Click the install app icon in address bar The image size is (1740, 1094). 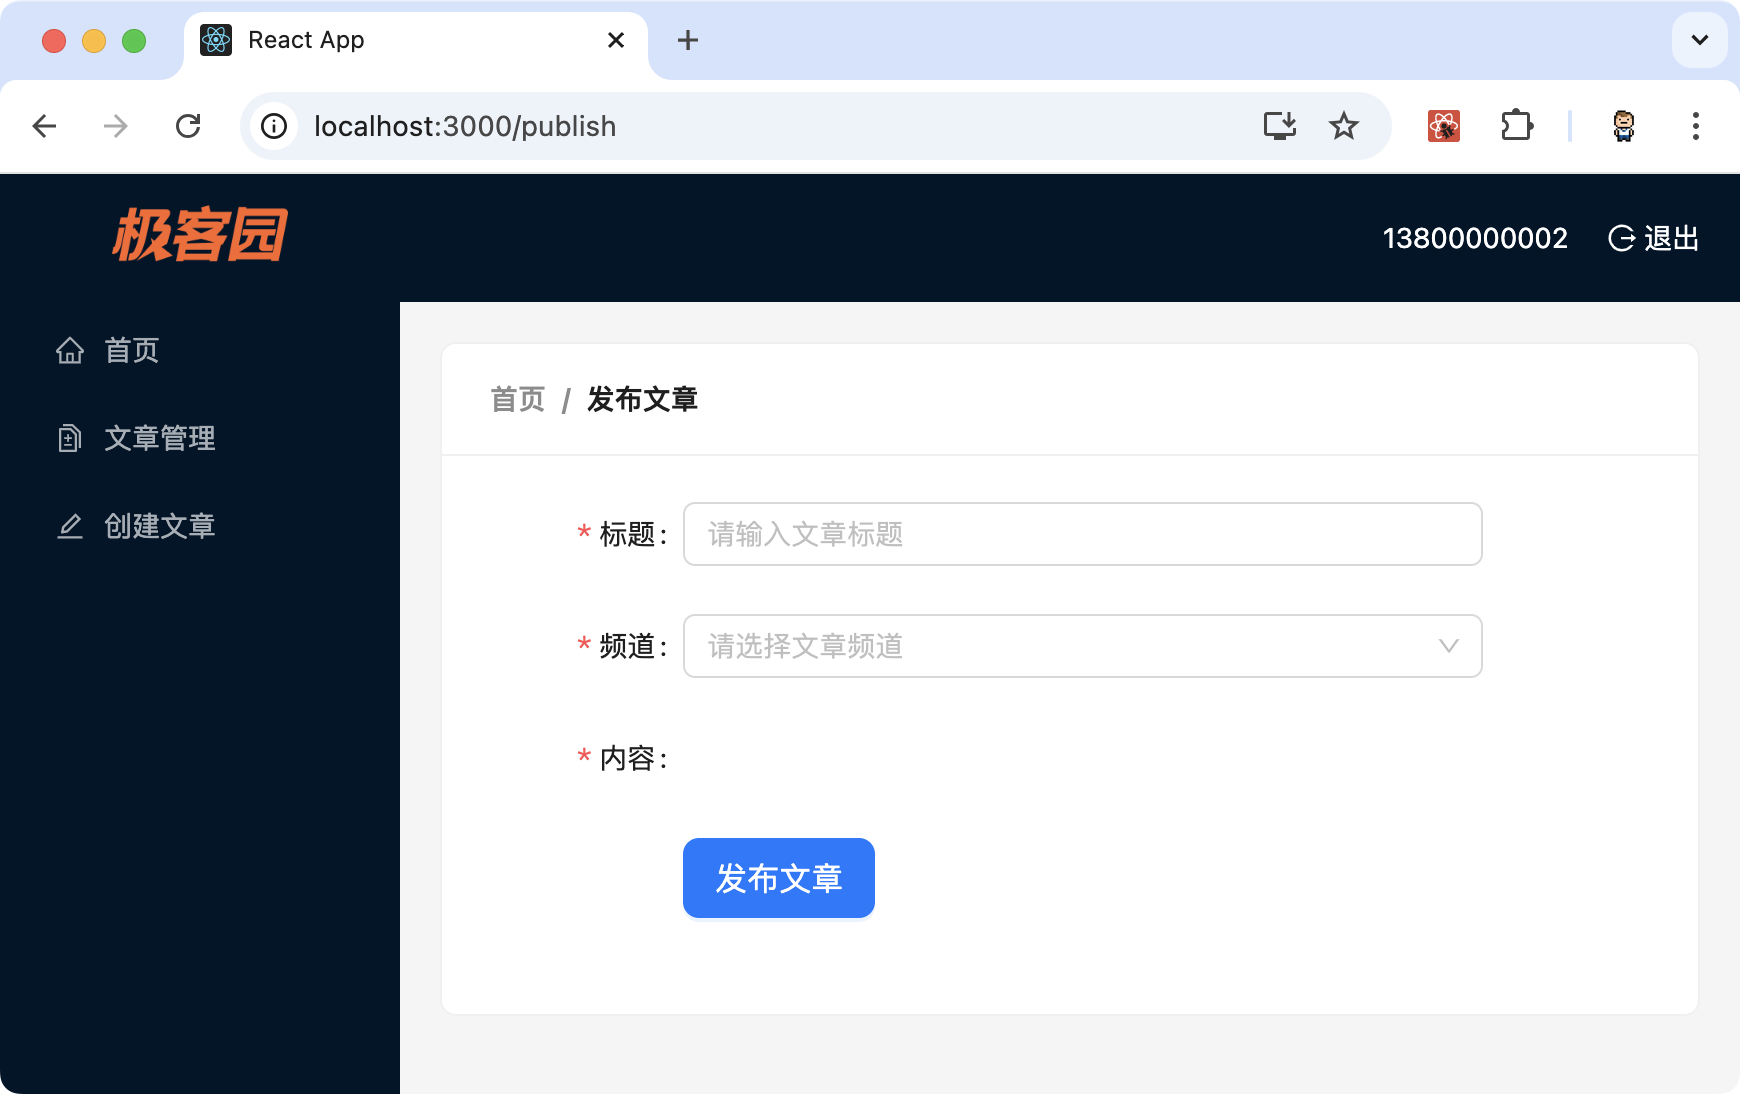(1279, 126)
